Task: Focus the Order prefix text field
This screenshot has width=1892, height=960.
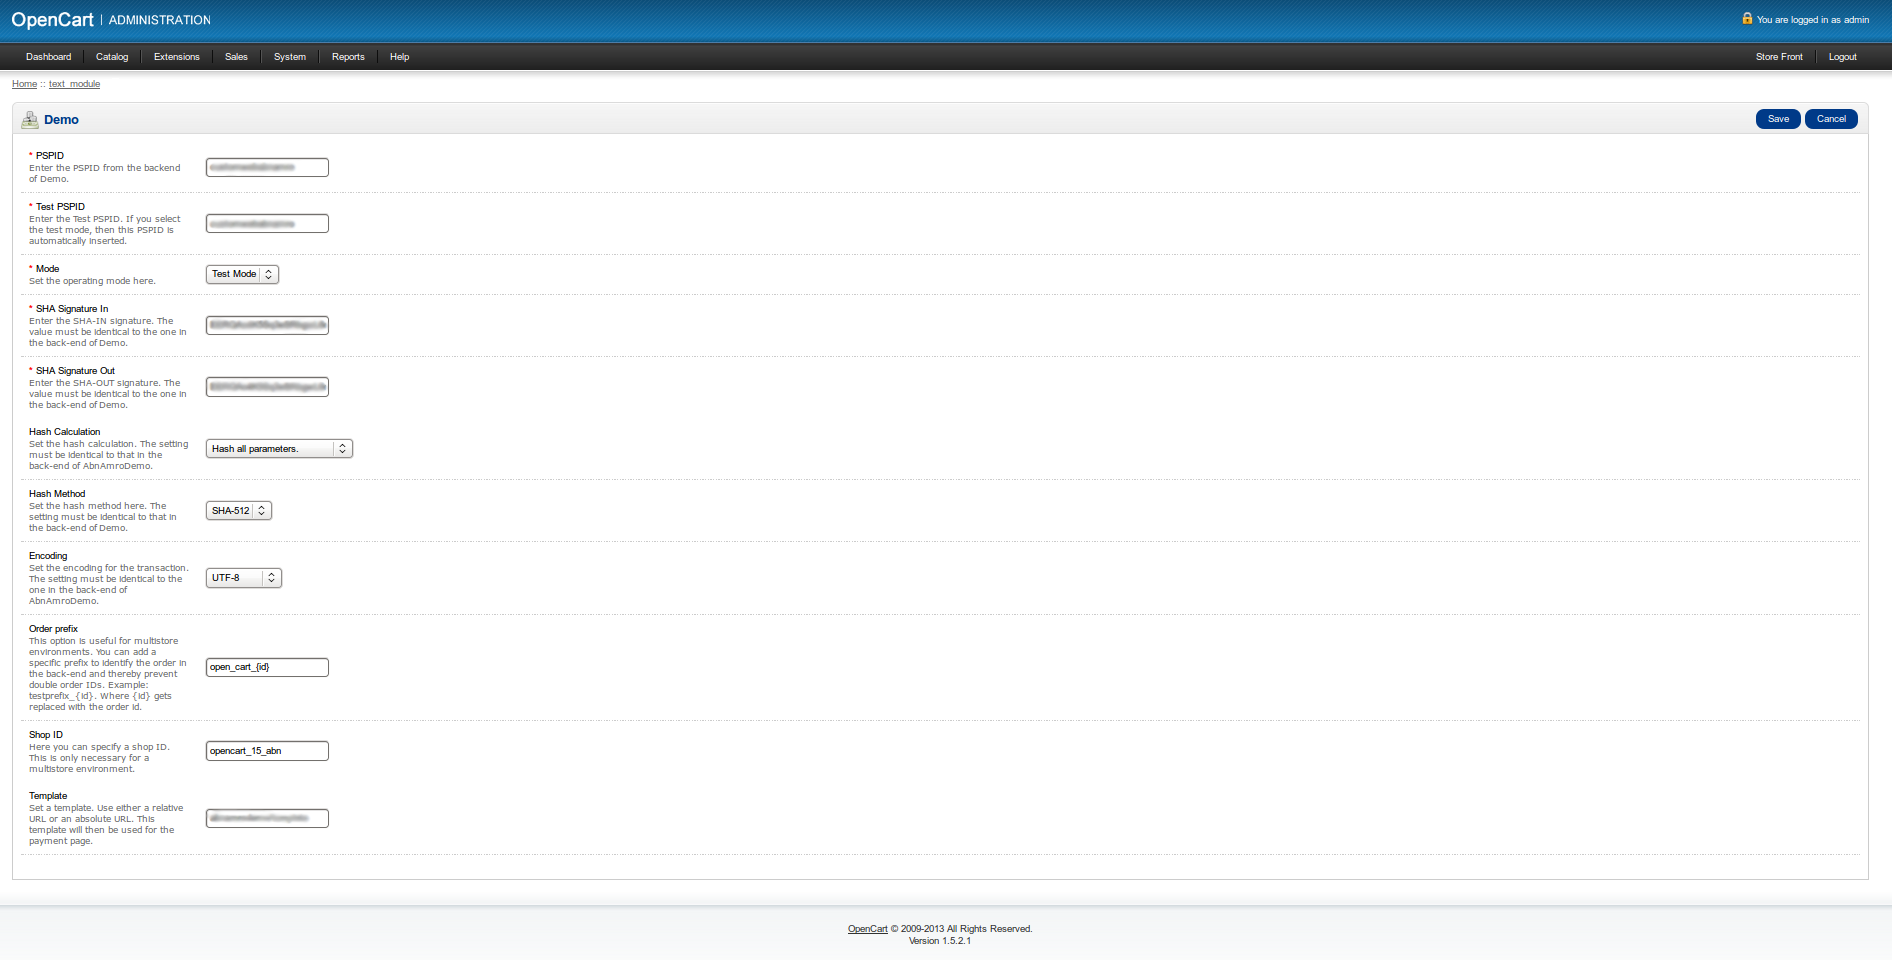Action: point(267,667)
